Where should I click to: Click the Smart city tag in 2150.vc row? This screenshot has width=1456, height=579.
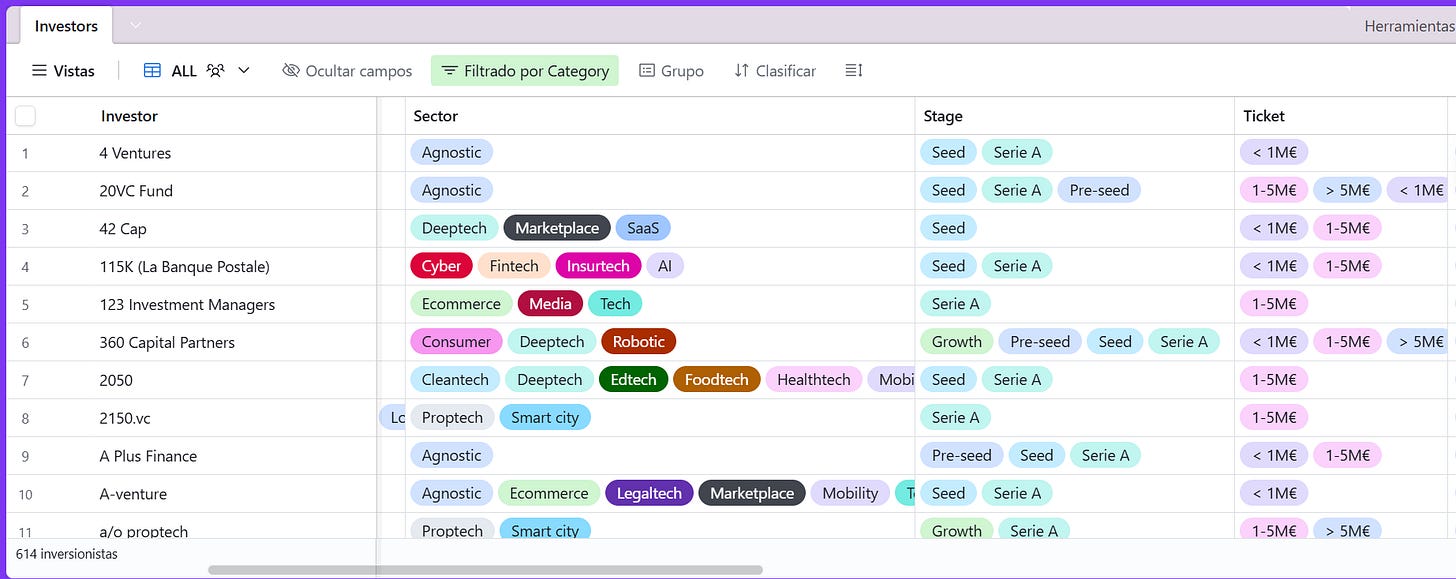click(545, 418)
